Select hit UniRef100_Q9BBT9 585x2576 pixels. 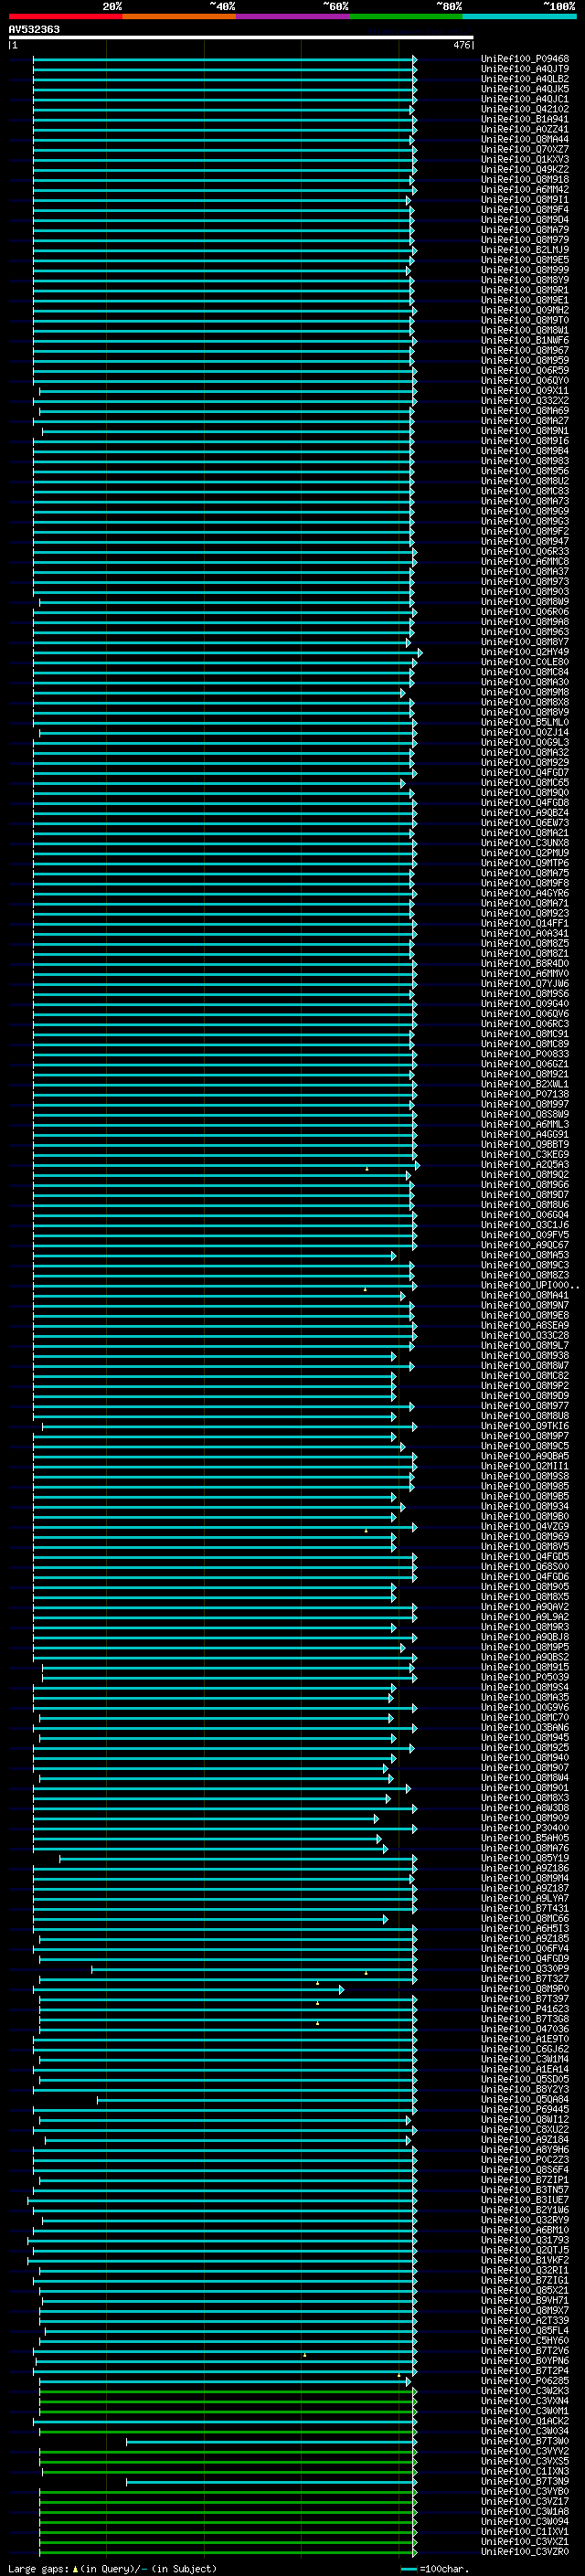(525, 1144)
